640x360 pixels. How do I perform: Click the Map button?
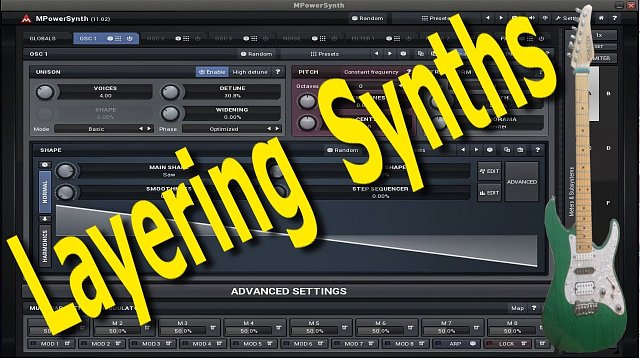[x=518, y=308]
